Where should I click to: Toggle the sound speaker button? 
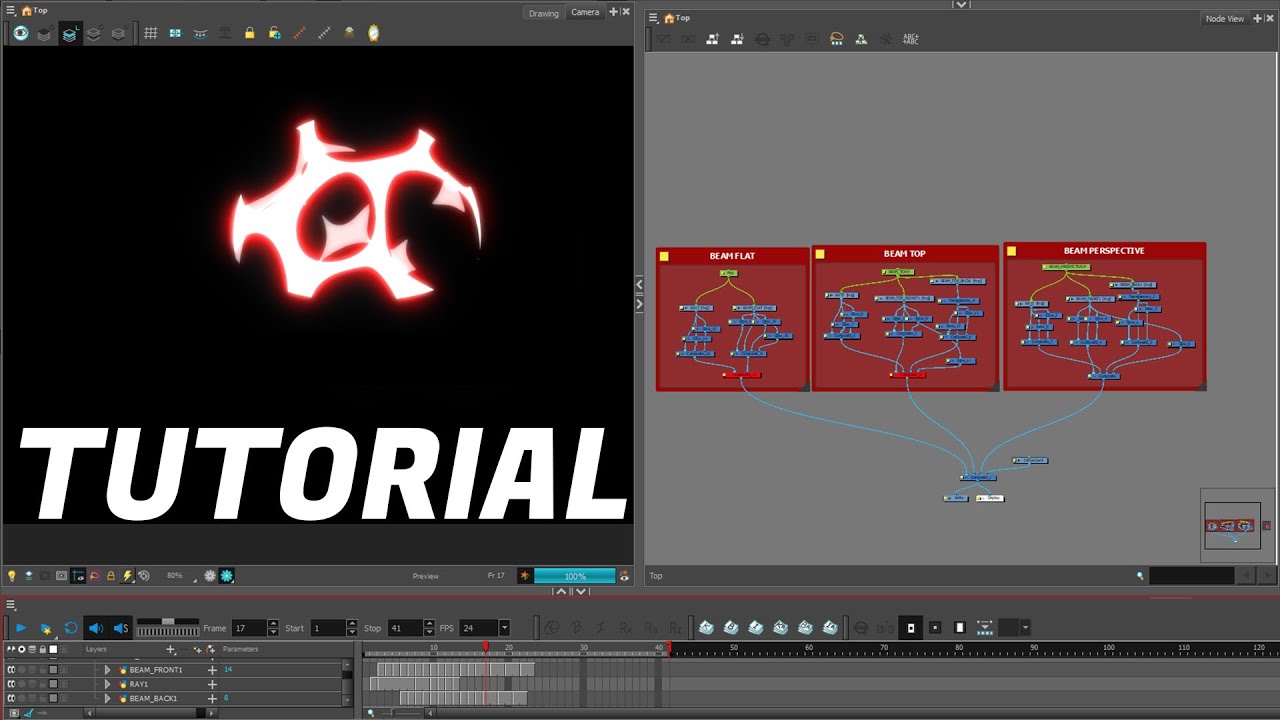coord(96,628)
